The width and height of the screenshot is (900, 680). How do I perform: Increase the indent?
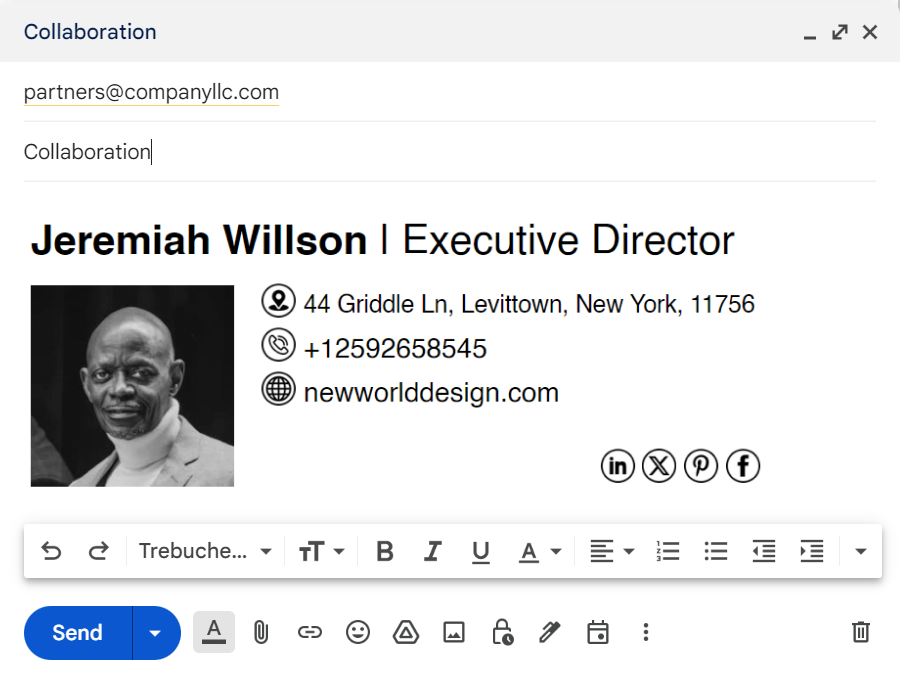tap(812, 551)
